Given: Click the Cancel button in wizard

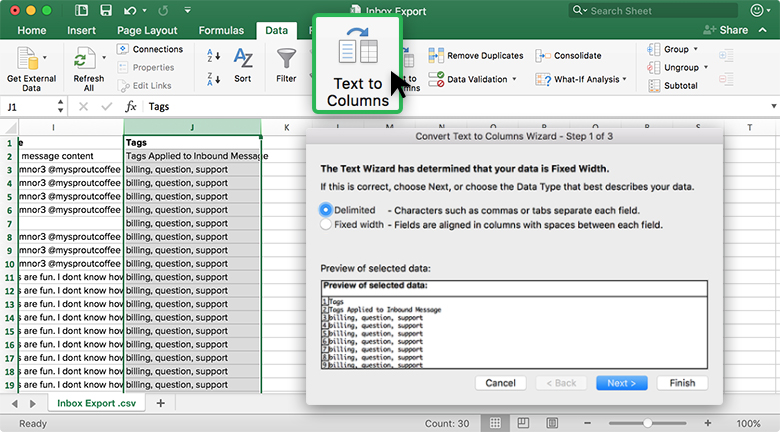Looking at the screenshot, I should [x=500, y=383].
